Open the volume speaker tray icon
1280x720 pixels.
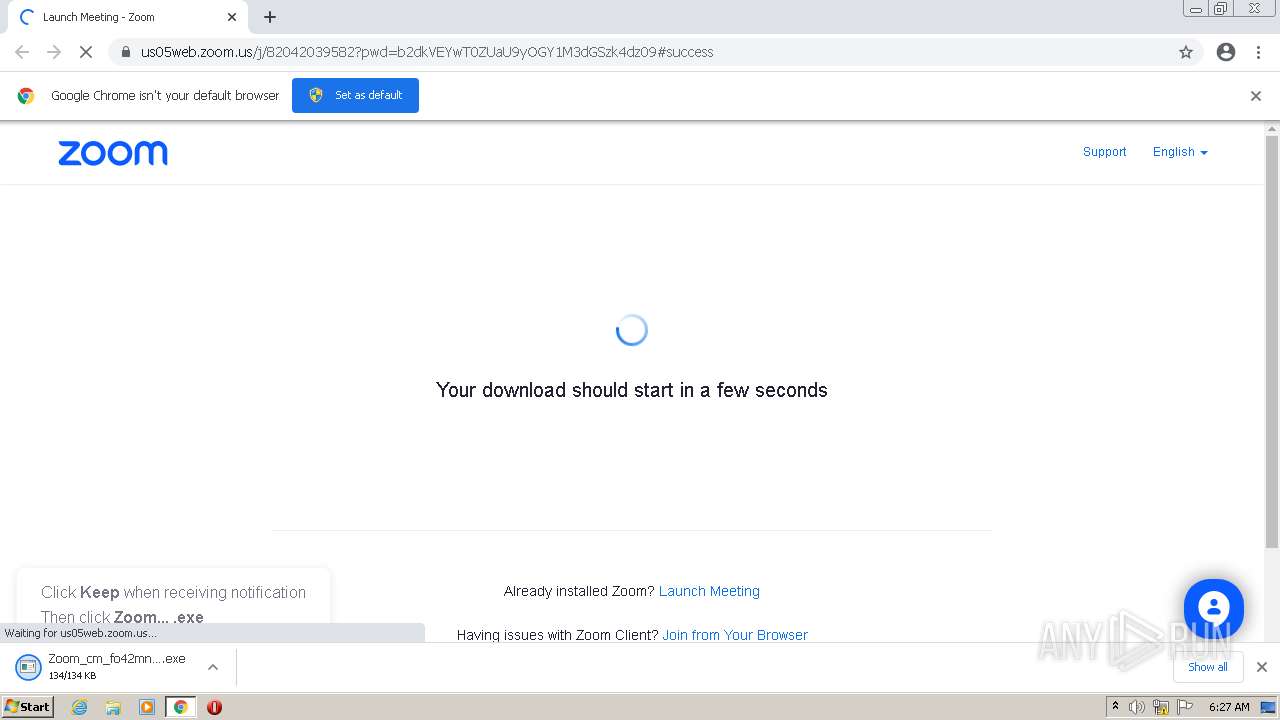(1137, 707)
